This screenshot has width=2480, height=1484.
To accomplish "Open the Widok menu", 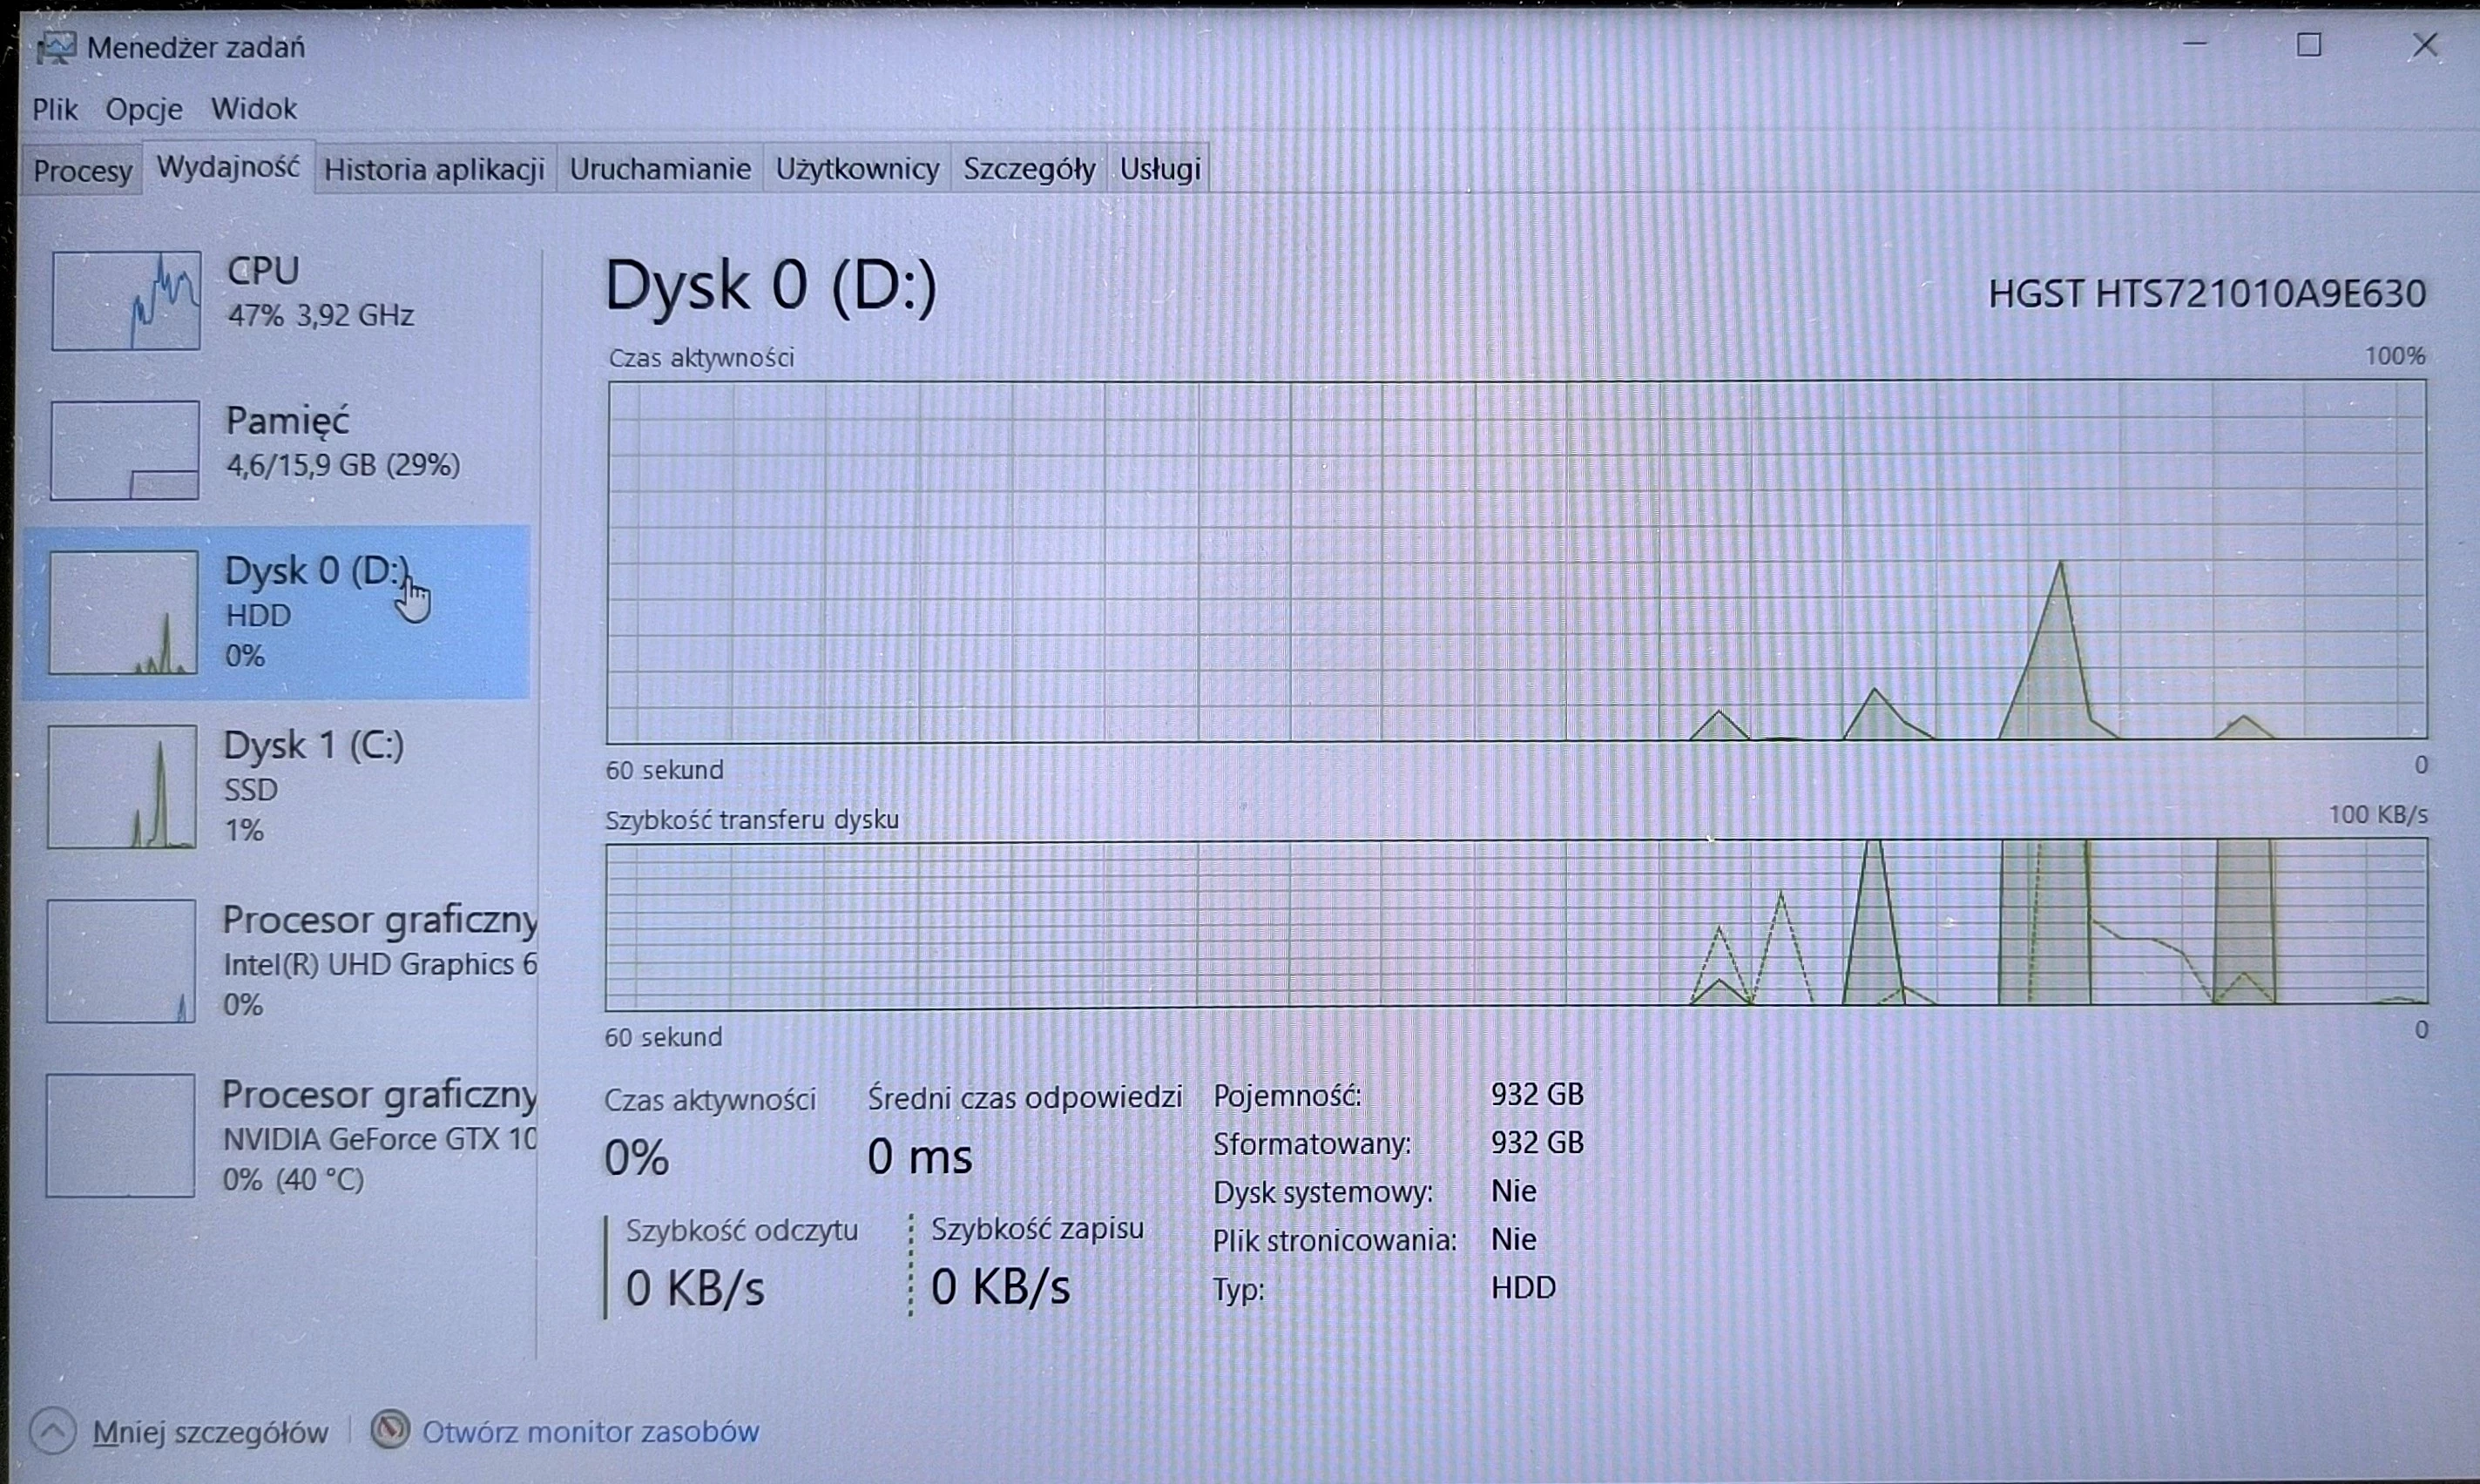I will pyautogui.click(x=253, y=108).
